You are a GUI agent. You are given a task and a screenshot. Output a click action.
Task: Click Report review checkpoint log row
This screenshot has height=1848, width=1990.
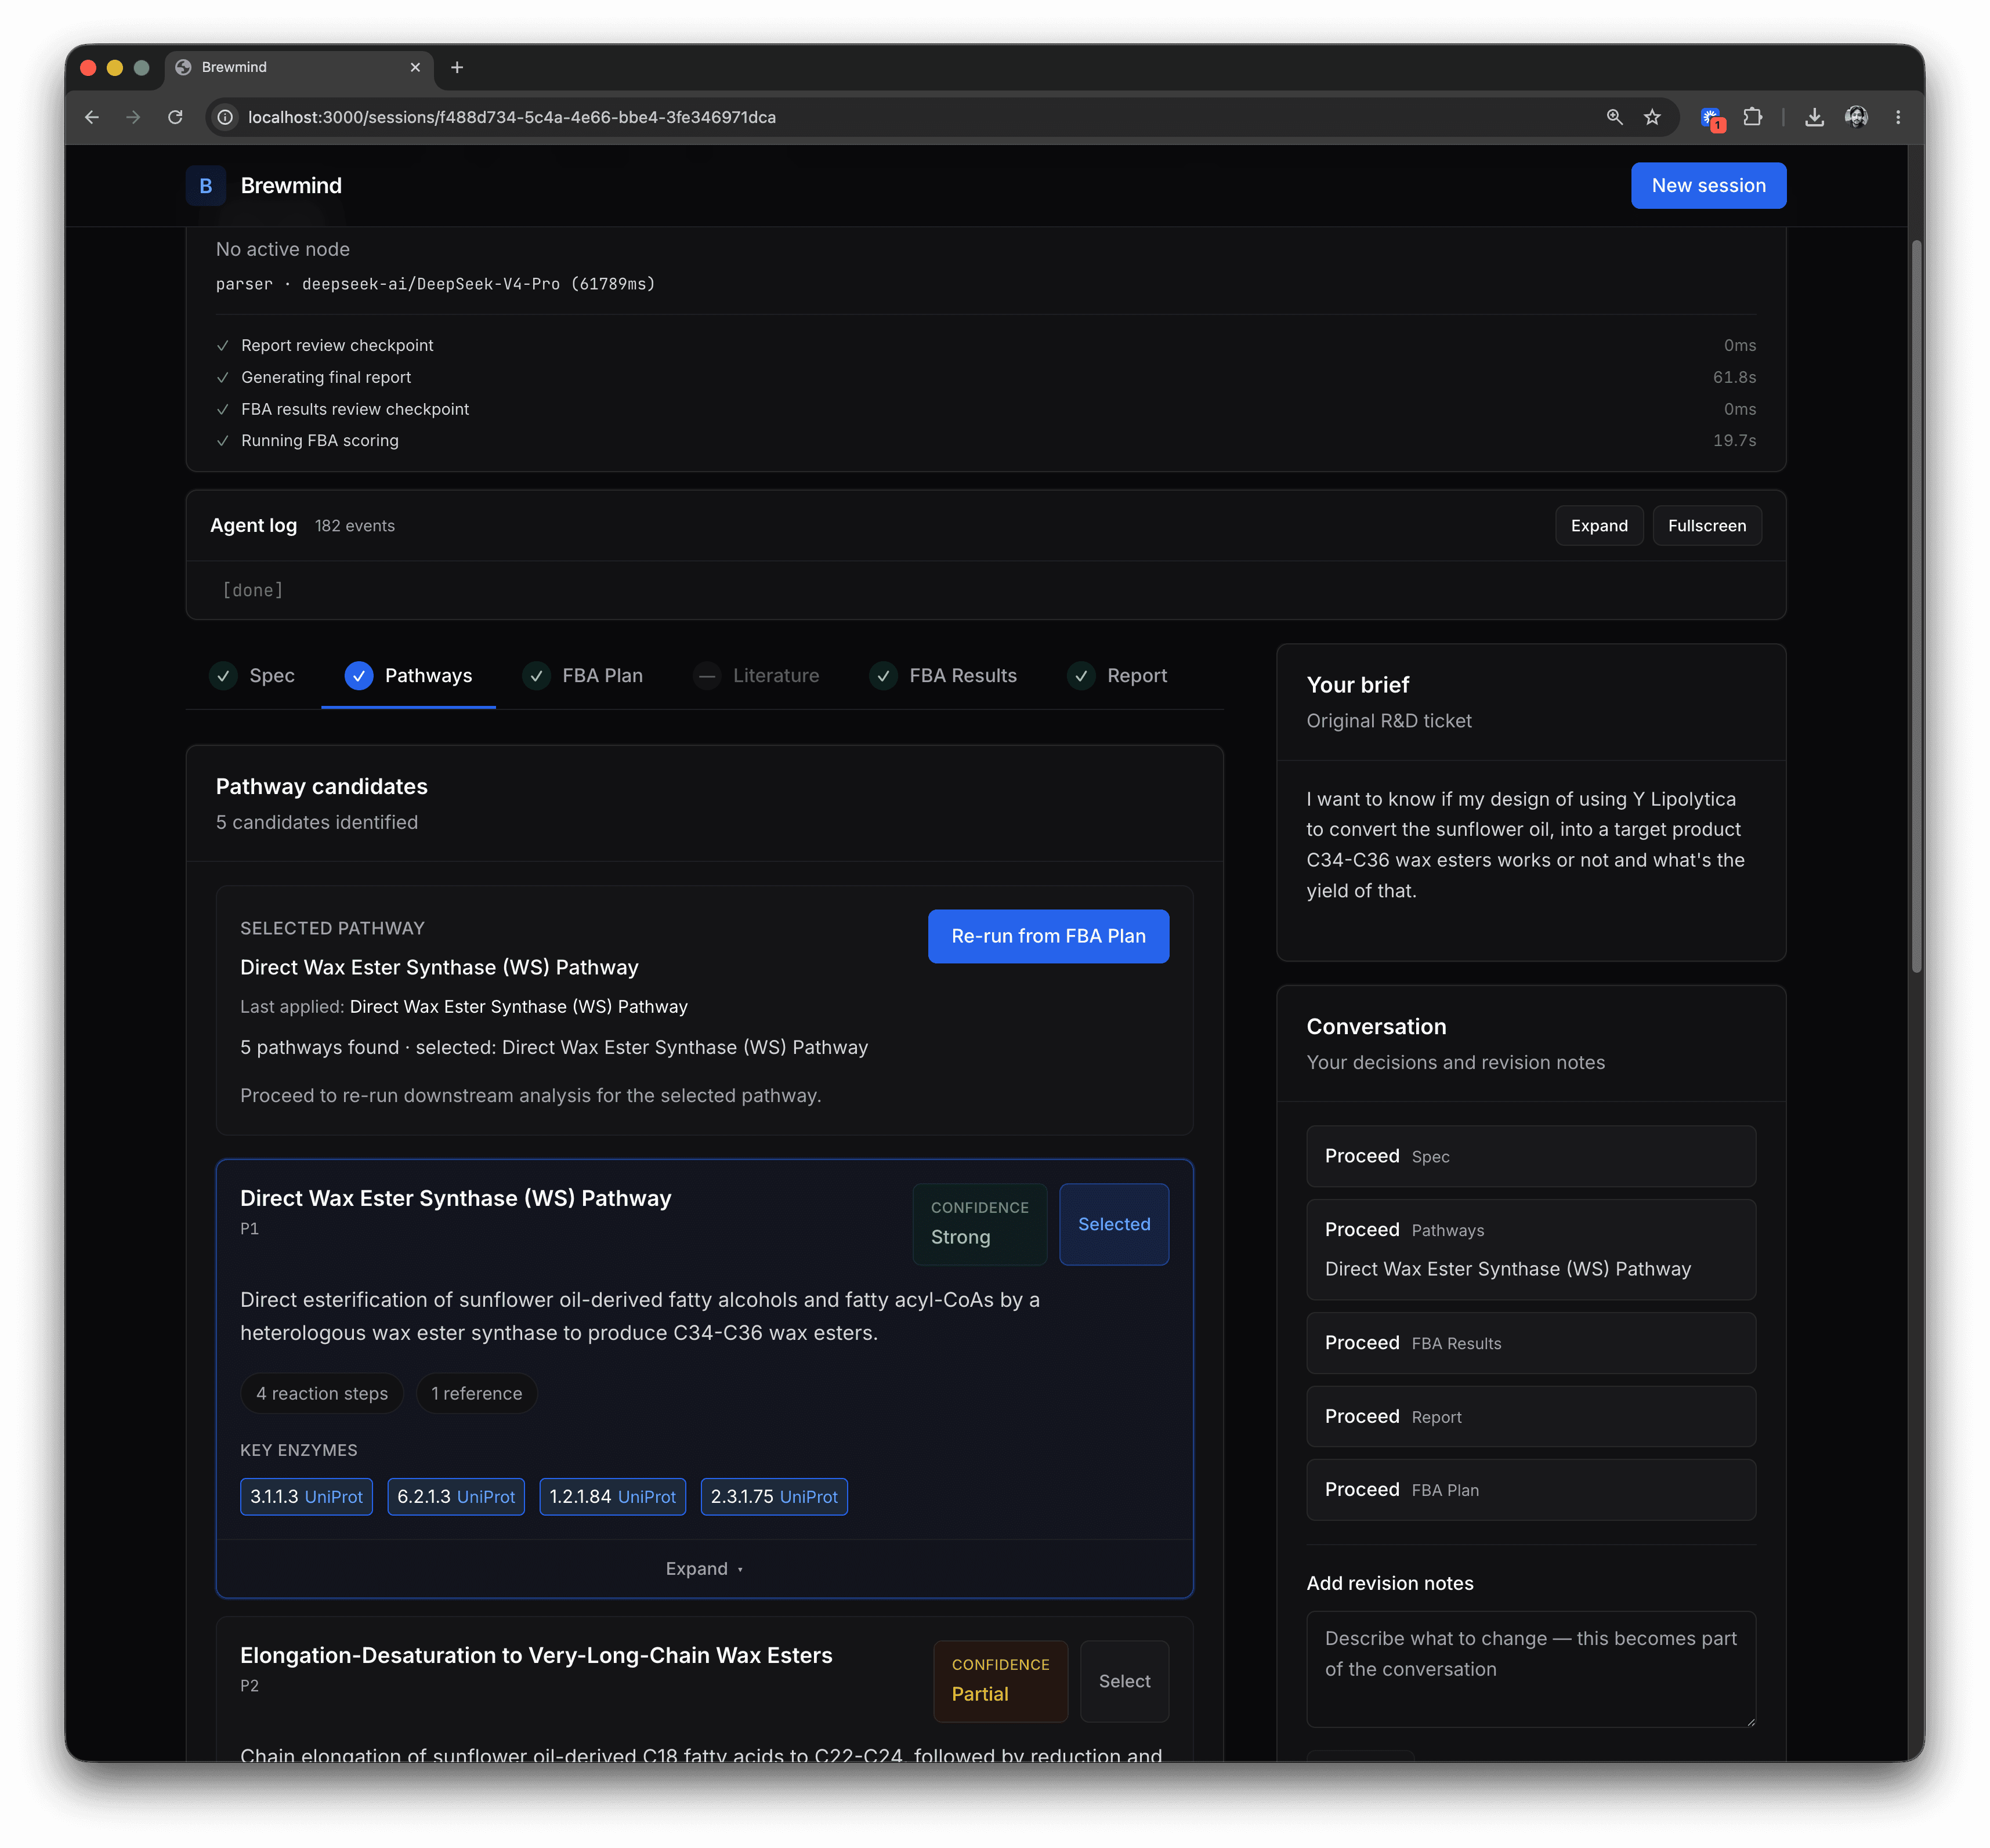pyautogui.click(x=985, y=345)
